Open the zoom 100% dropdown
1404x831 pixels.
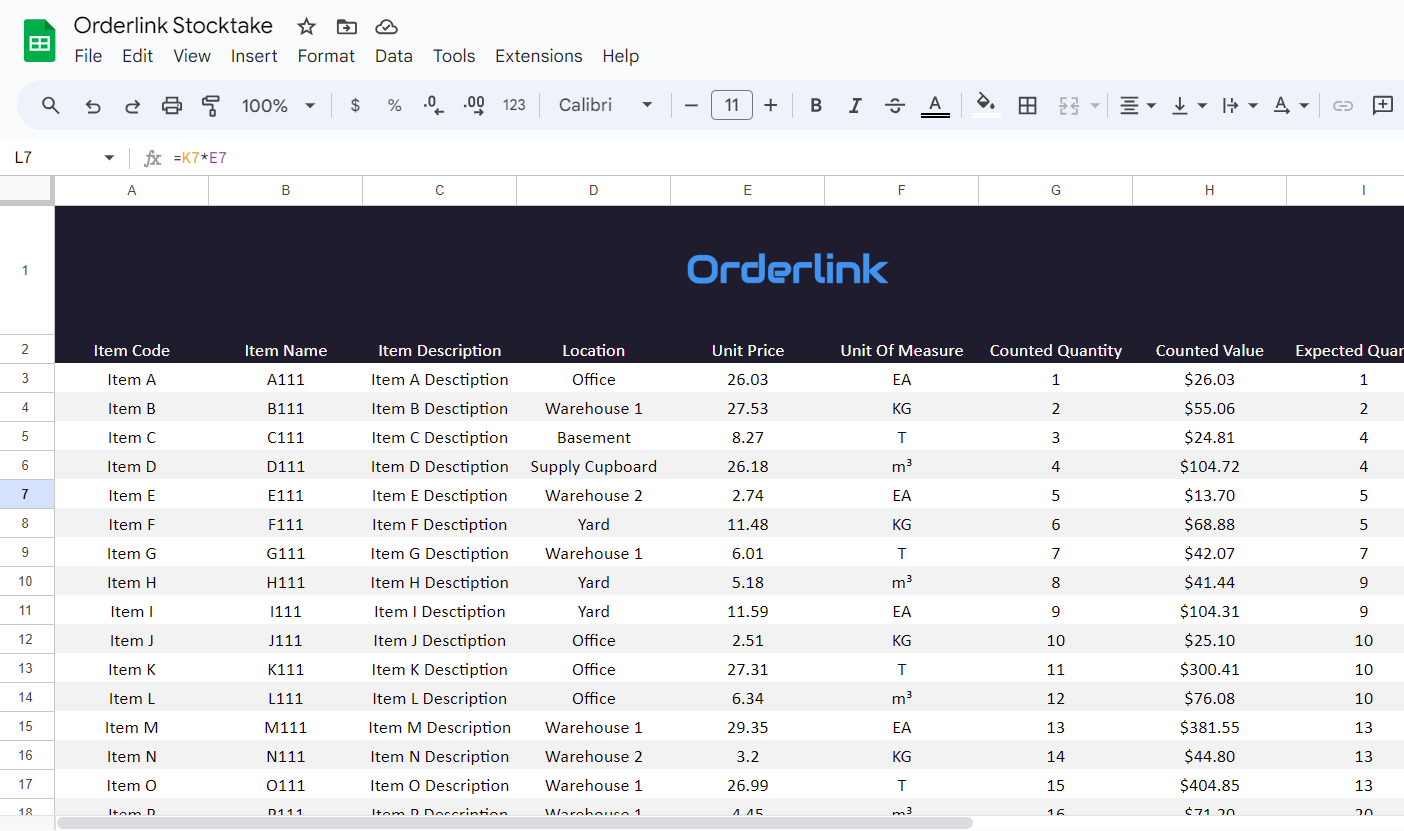278,105
